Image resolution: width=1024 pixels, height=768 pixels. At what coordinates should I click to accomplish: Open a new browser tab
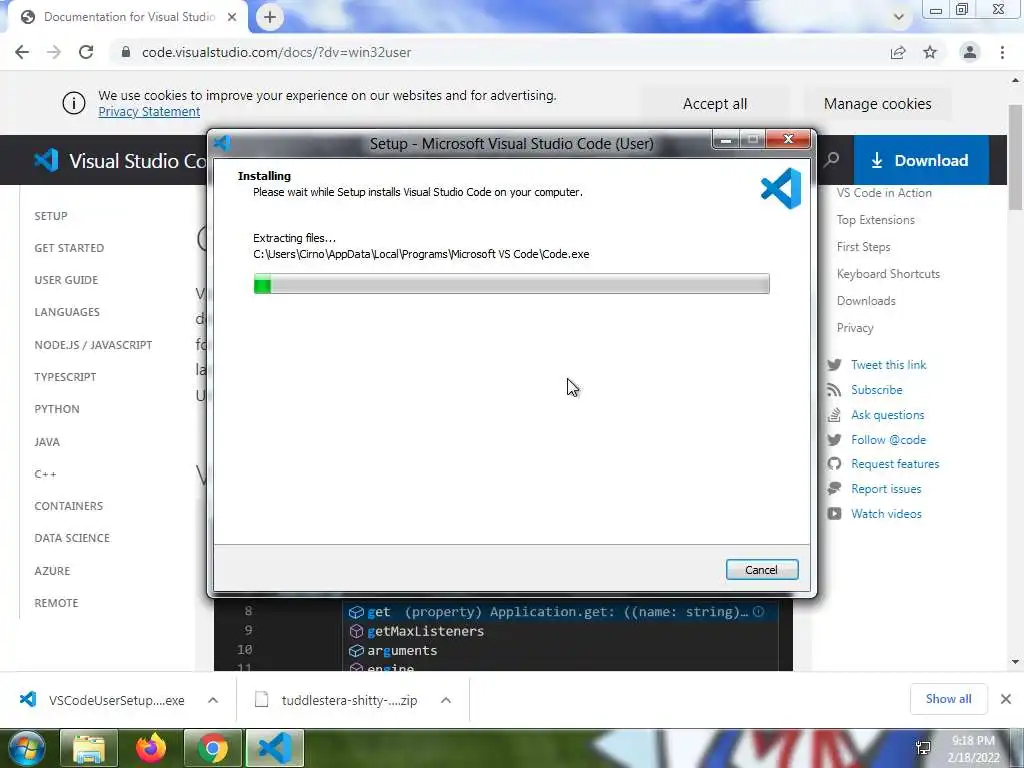point(270,17)
